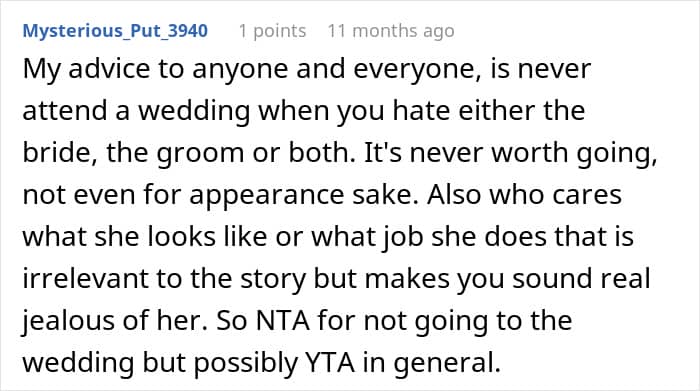Click the phrase "appearance sake."

(304, 196)
